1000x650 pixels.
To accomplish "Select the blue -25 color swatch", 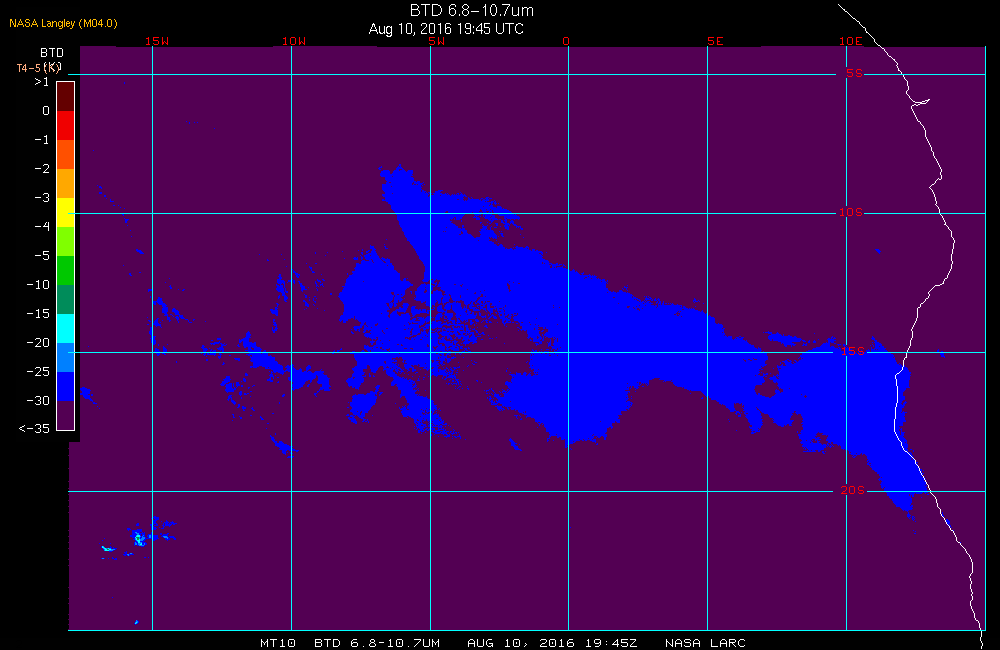I will (x=66, y=387).
